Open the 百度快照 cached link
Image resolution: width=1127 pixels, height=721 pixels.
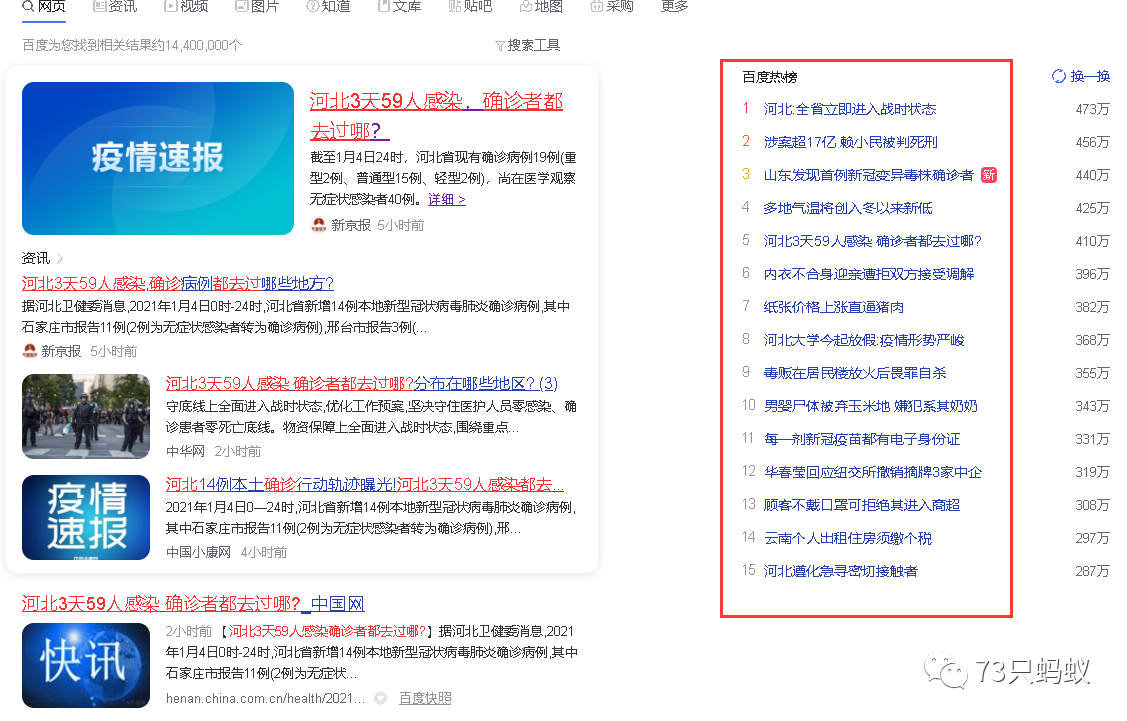(x=425, y=698)
